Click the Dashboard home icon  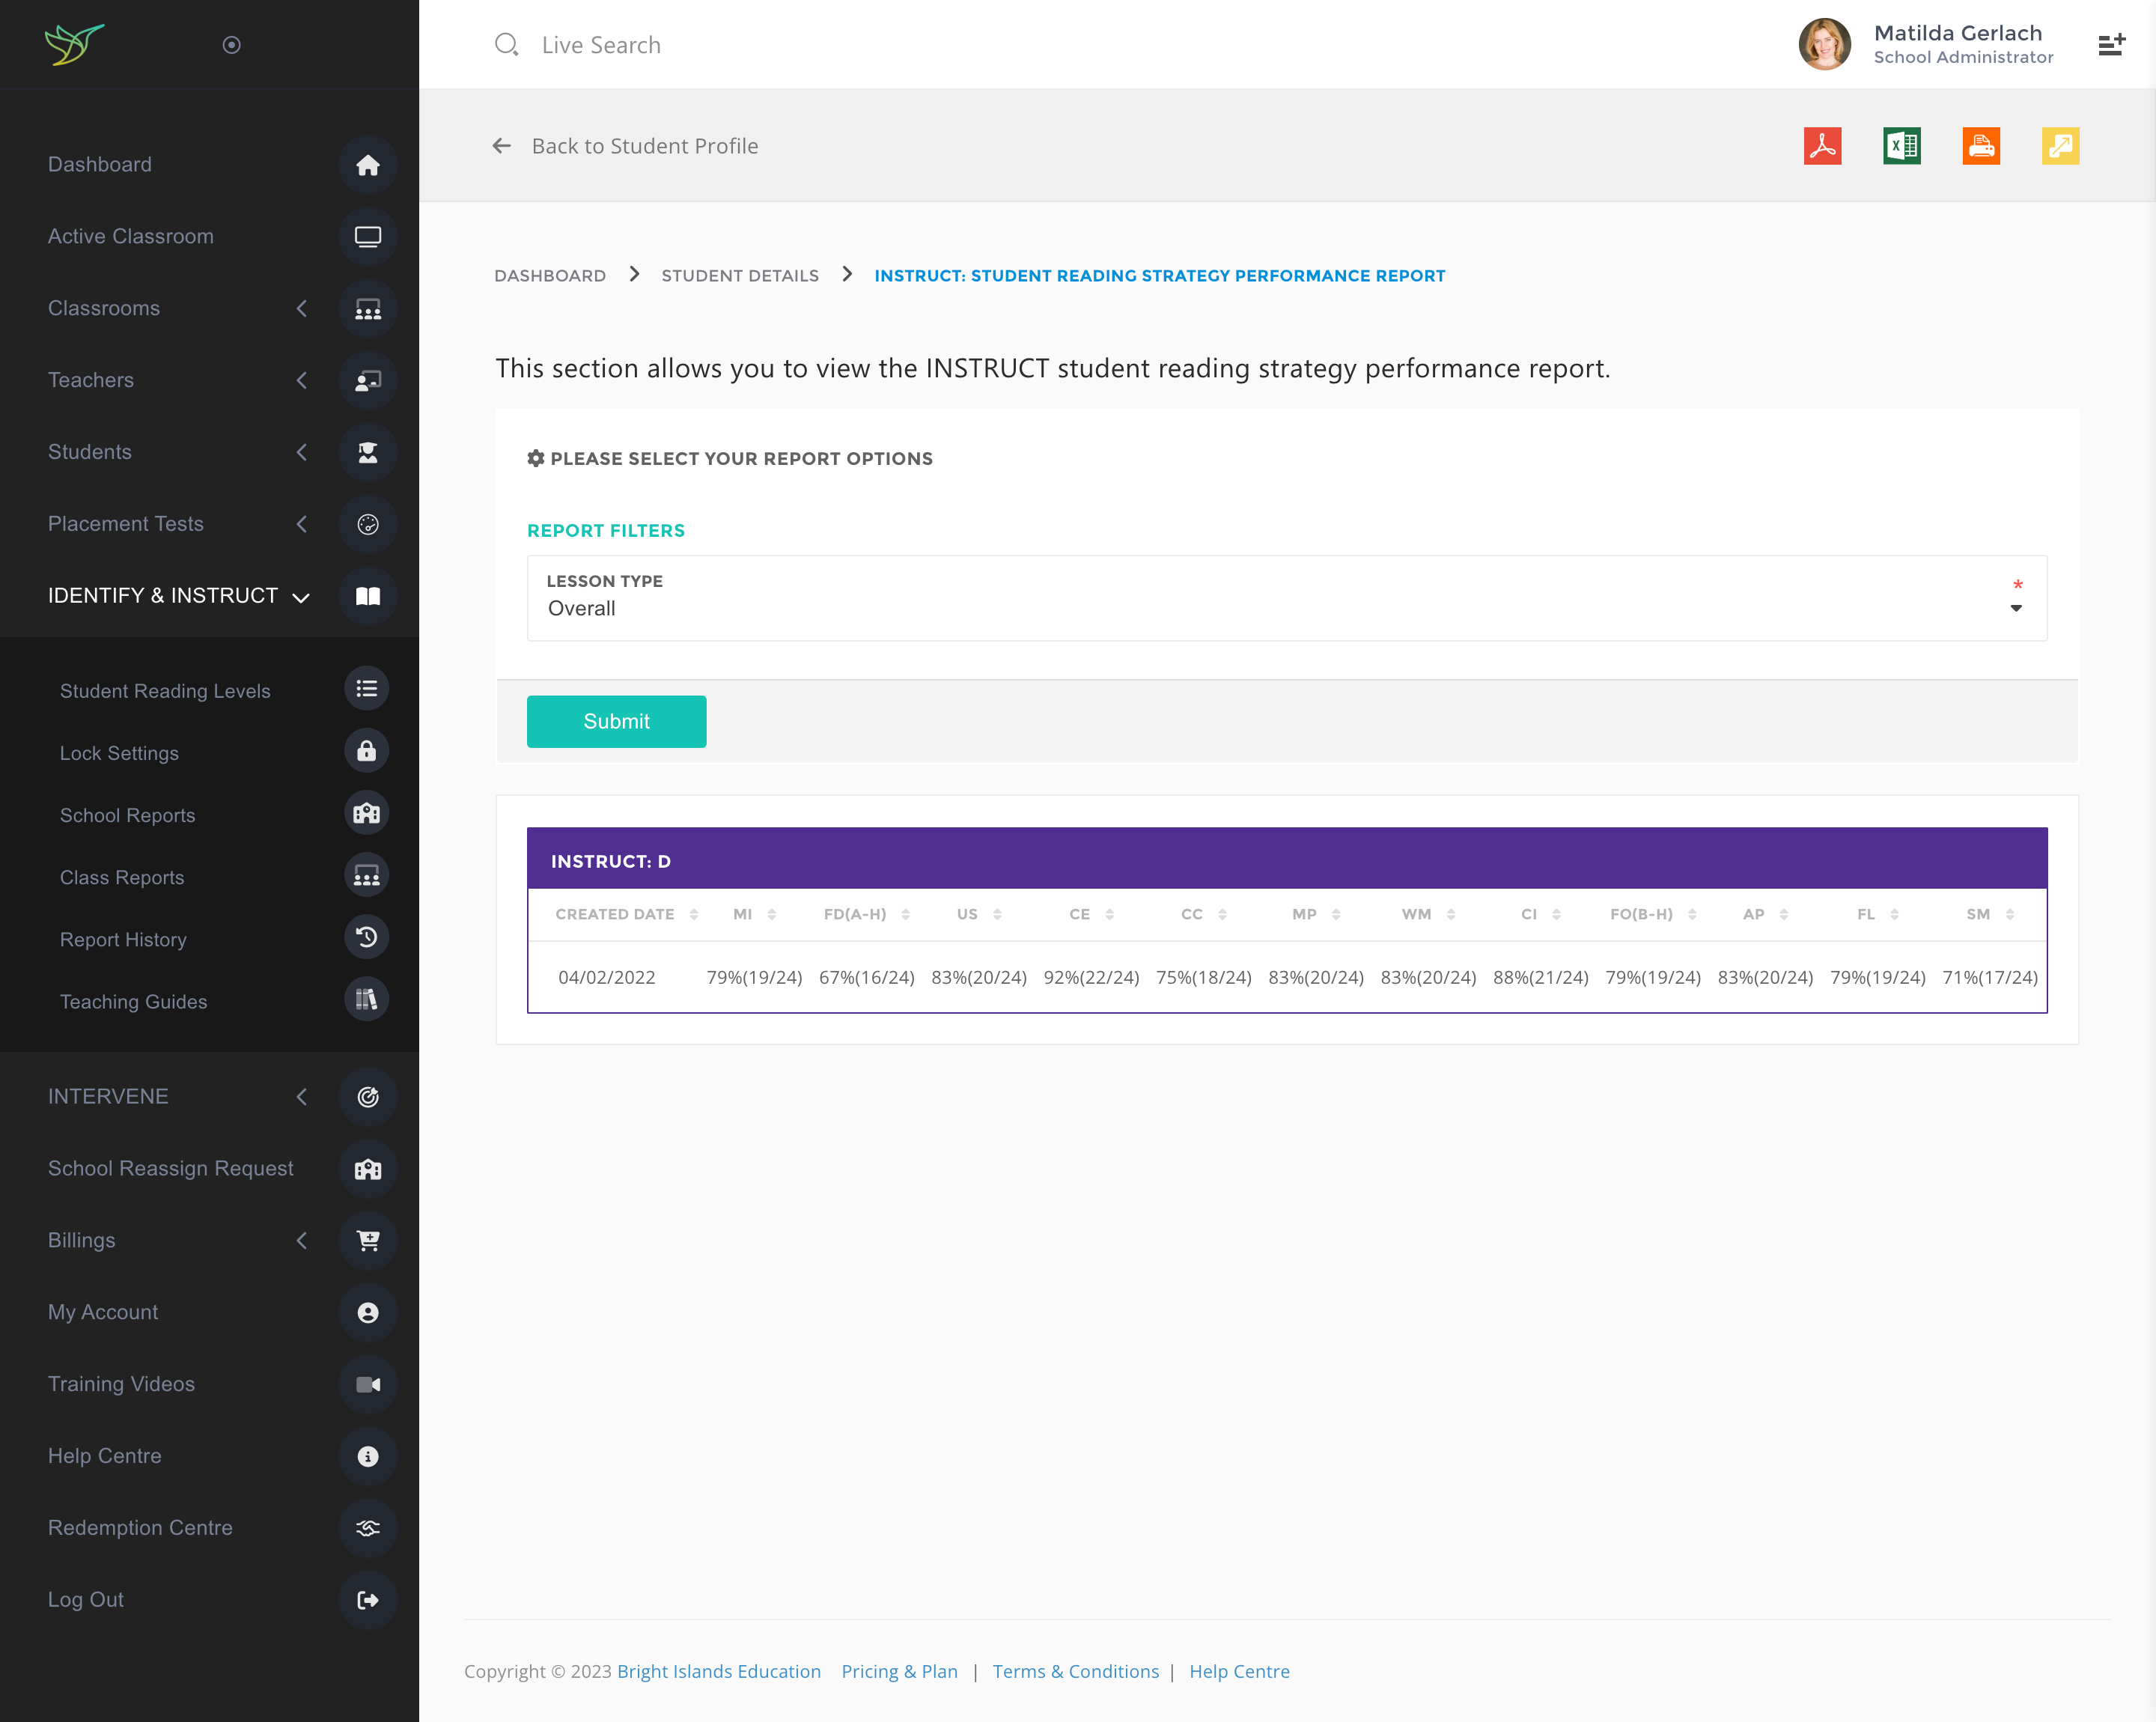[367, 165]
